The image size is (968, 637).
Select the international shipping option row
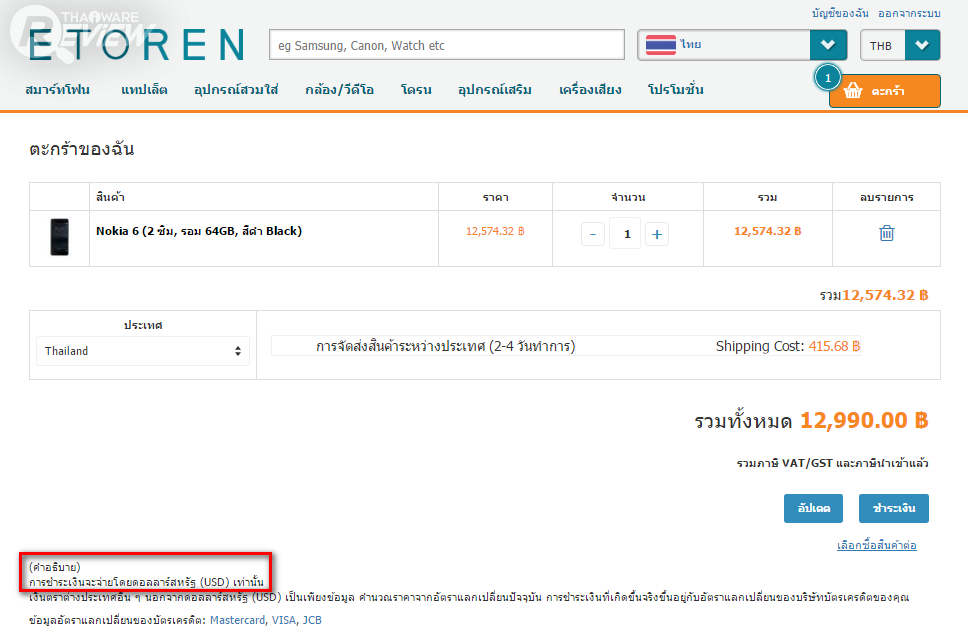click(x=565, y=346)
